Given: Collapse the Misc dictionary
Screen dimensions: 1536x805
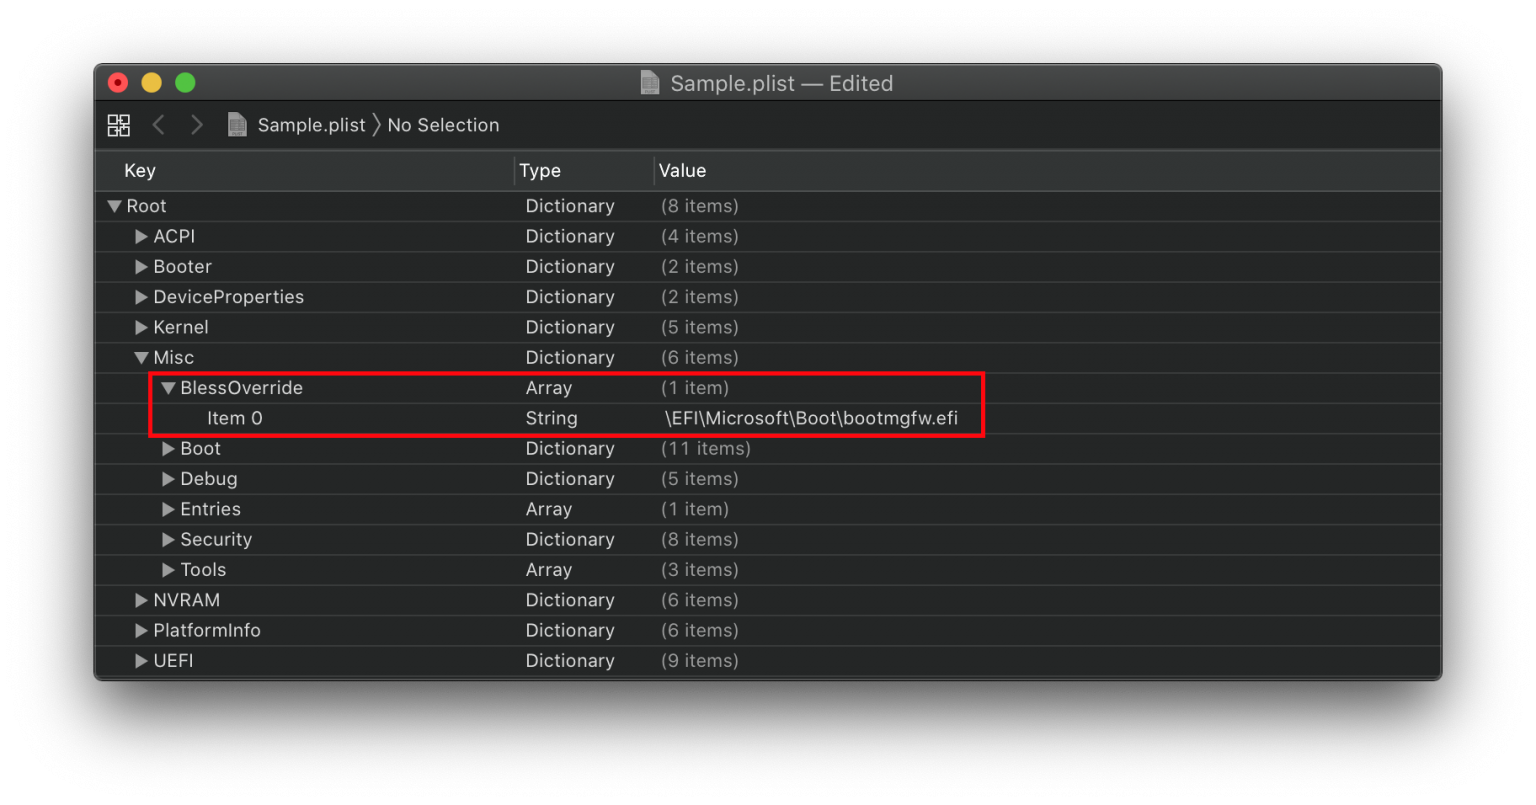Looking at the screenshot, I should click(x=141, y=358).
